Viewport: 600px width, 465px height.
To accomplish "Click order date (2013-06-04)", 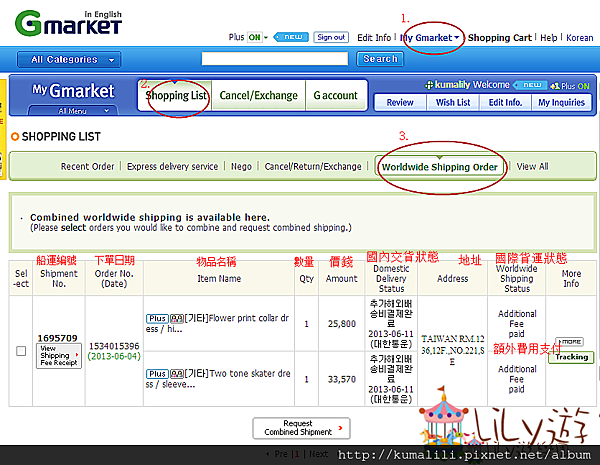I will [x=114, y=356].
